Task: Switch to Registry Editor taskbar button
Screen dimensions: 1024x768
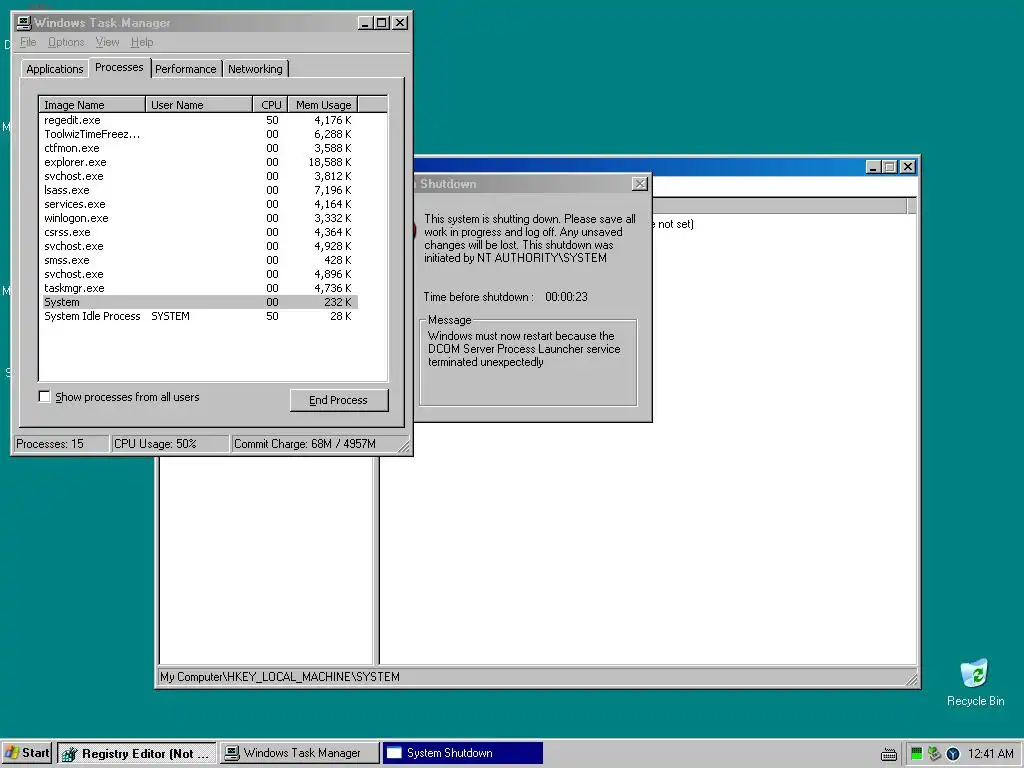Action: click(137, 753)
